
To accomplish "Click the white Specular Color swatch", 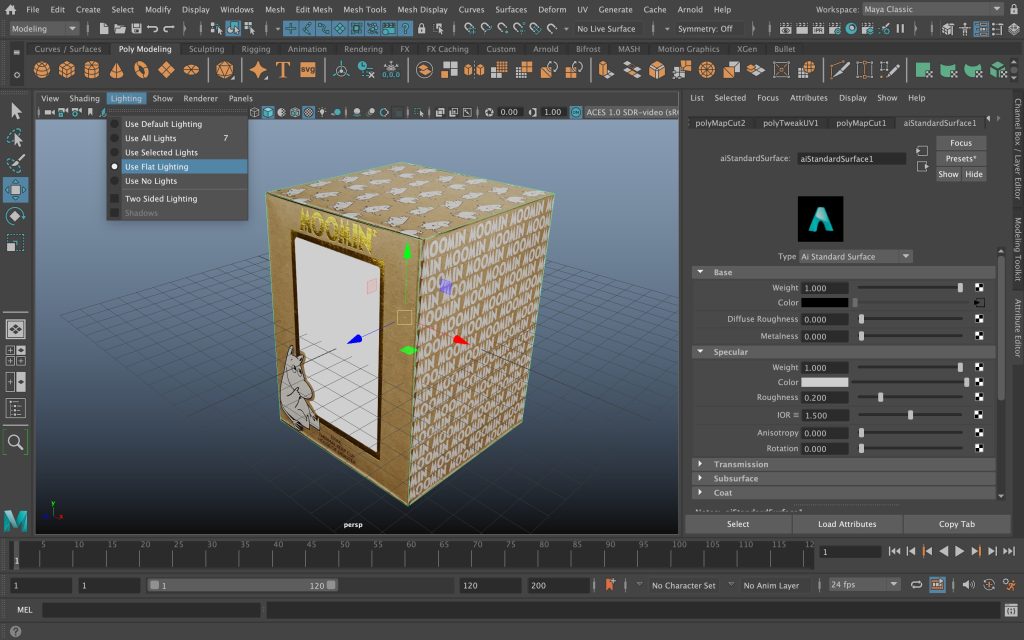I will [x=825, y=383].
